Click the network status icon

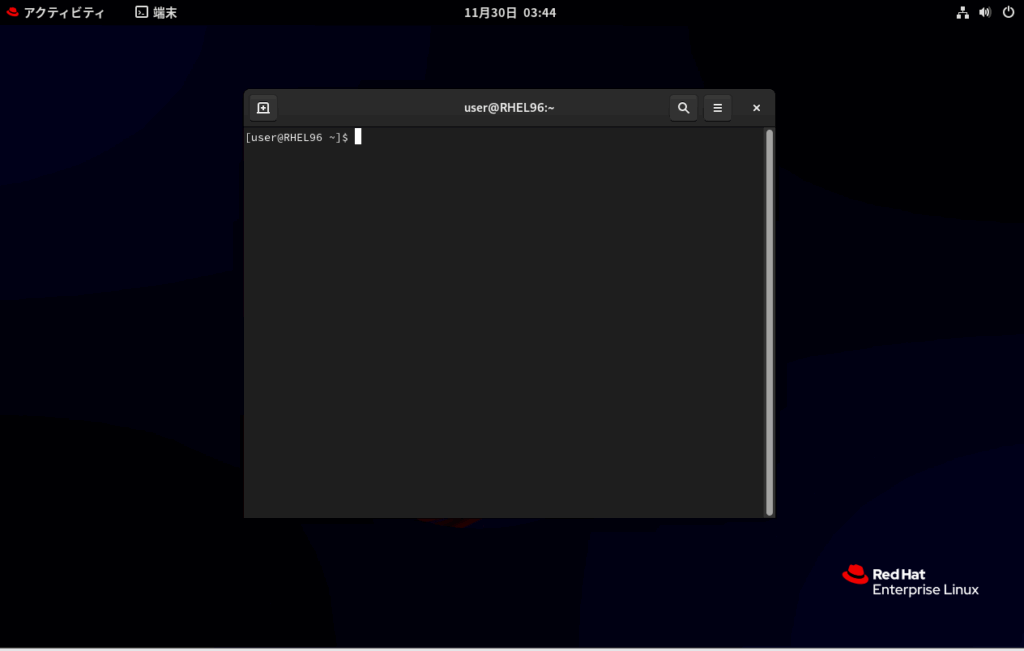tap(962, 13)
